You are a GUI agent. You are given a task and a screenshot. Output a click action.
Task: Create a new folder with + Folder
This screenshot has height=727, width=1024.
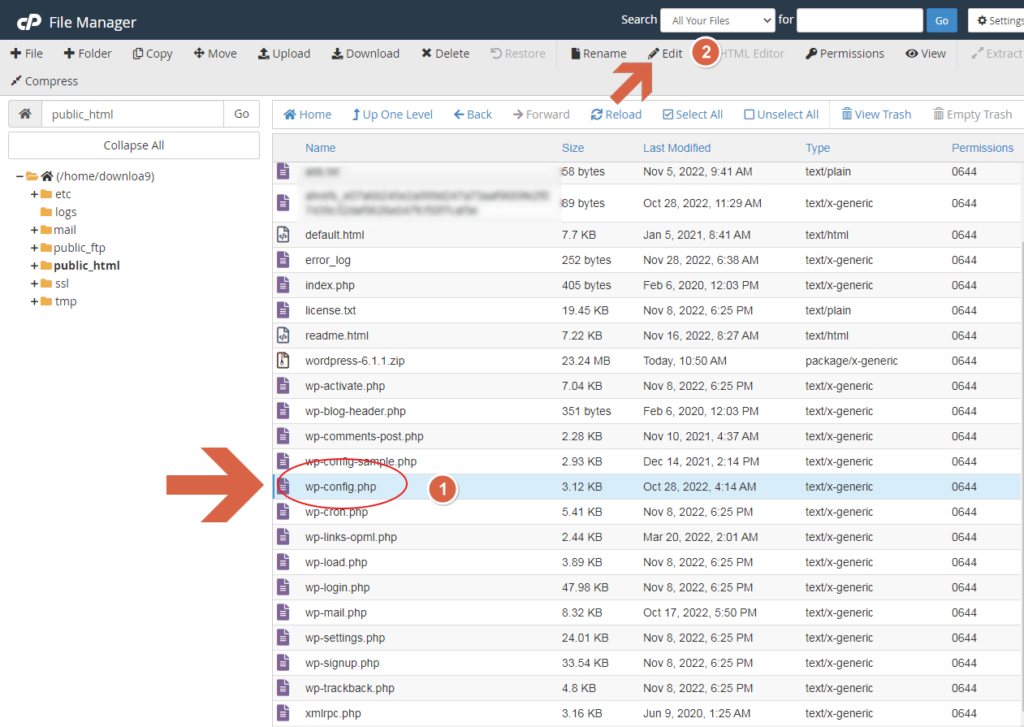click(x=88, y=54)
